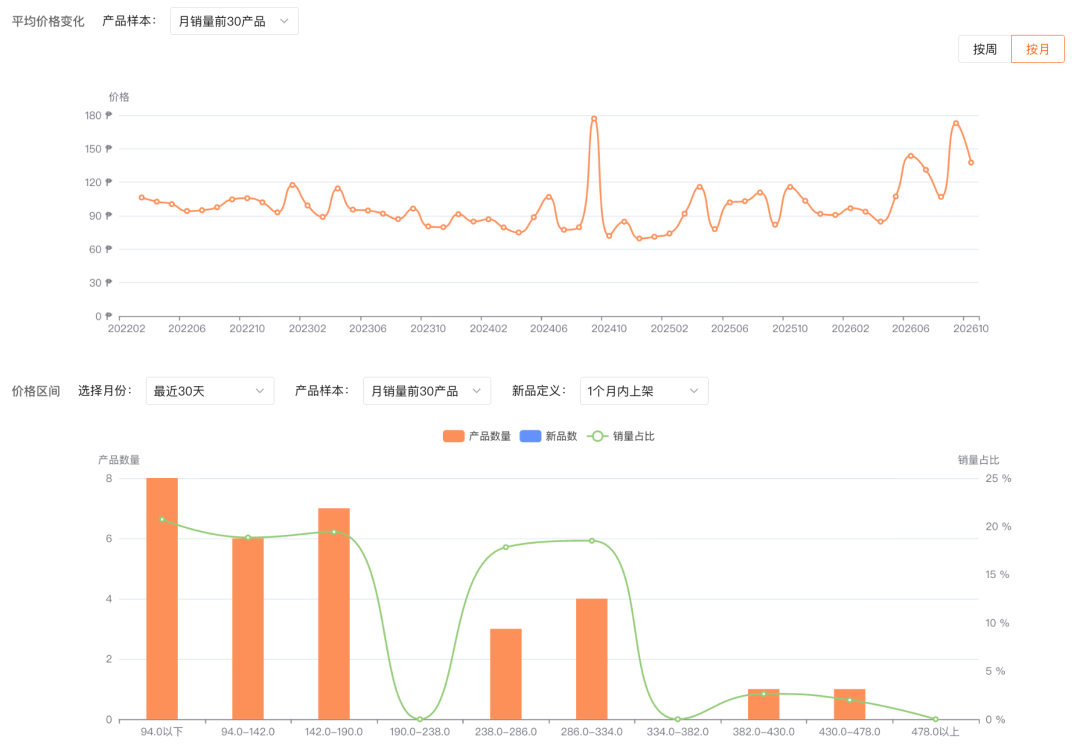Click the 202410 x-axis label on the 2024 side
This screenshot has height=749, width=1080.
tap(609, 329)
